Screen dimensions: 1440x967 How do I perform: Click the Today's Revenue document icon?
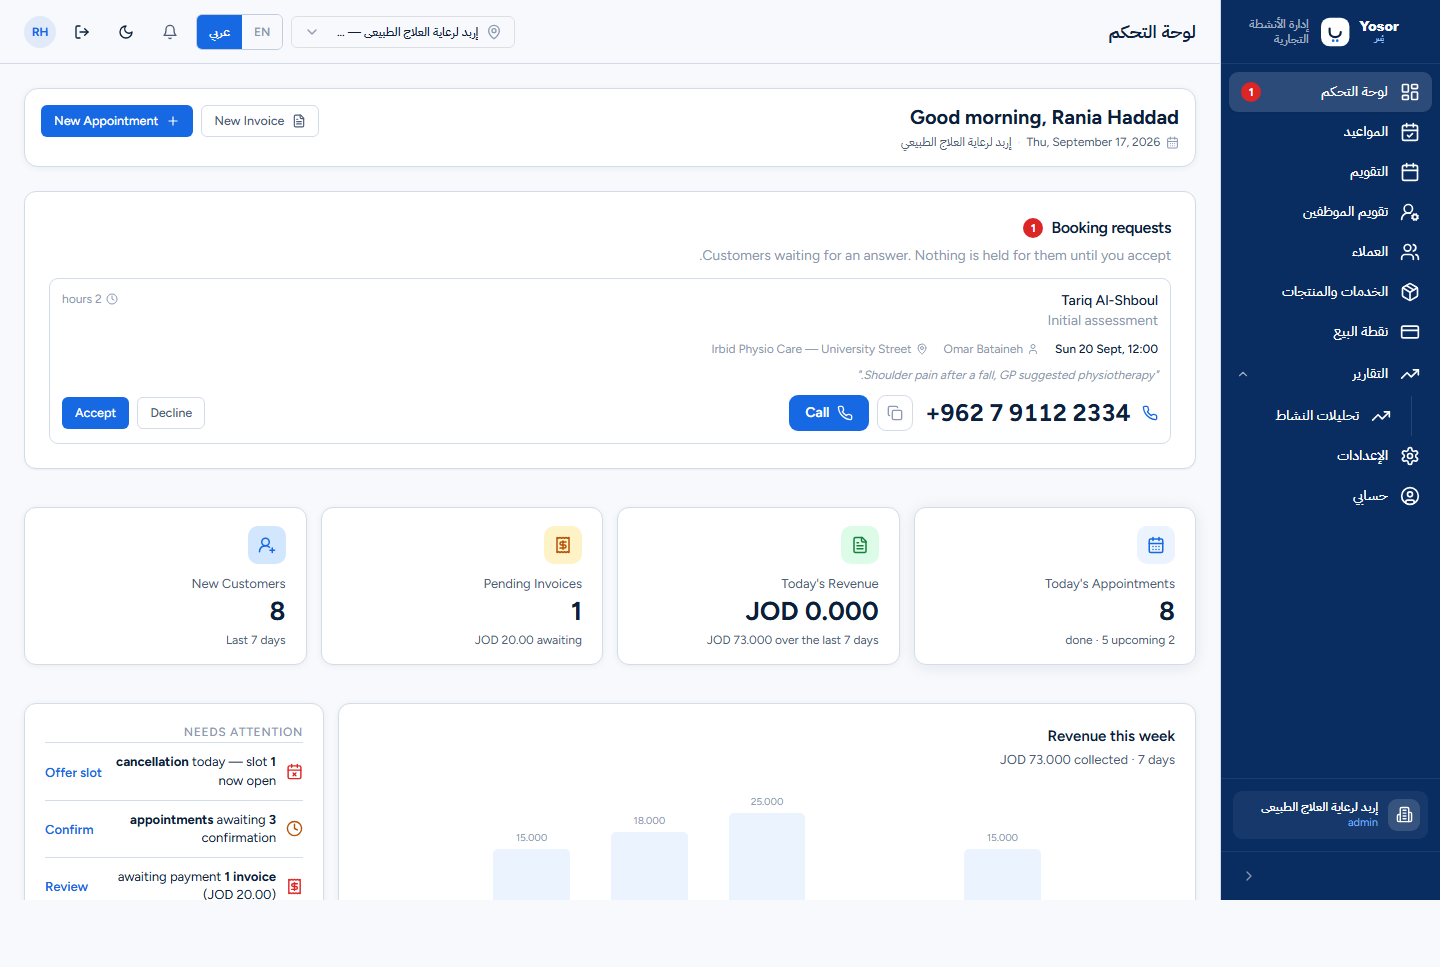(x=860, y=545)
